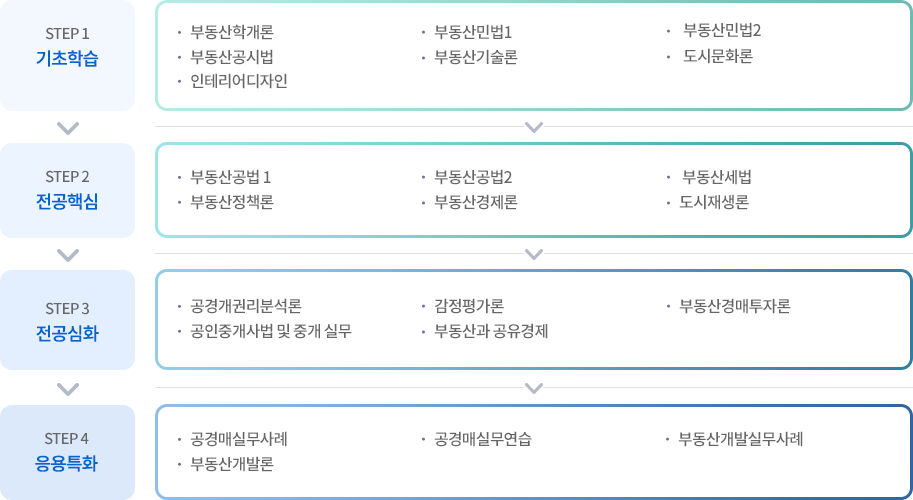Select the STEP 1 기초학습 tile
This screenshot has width=913, height=500.
68,55
